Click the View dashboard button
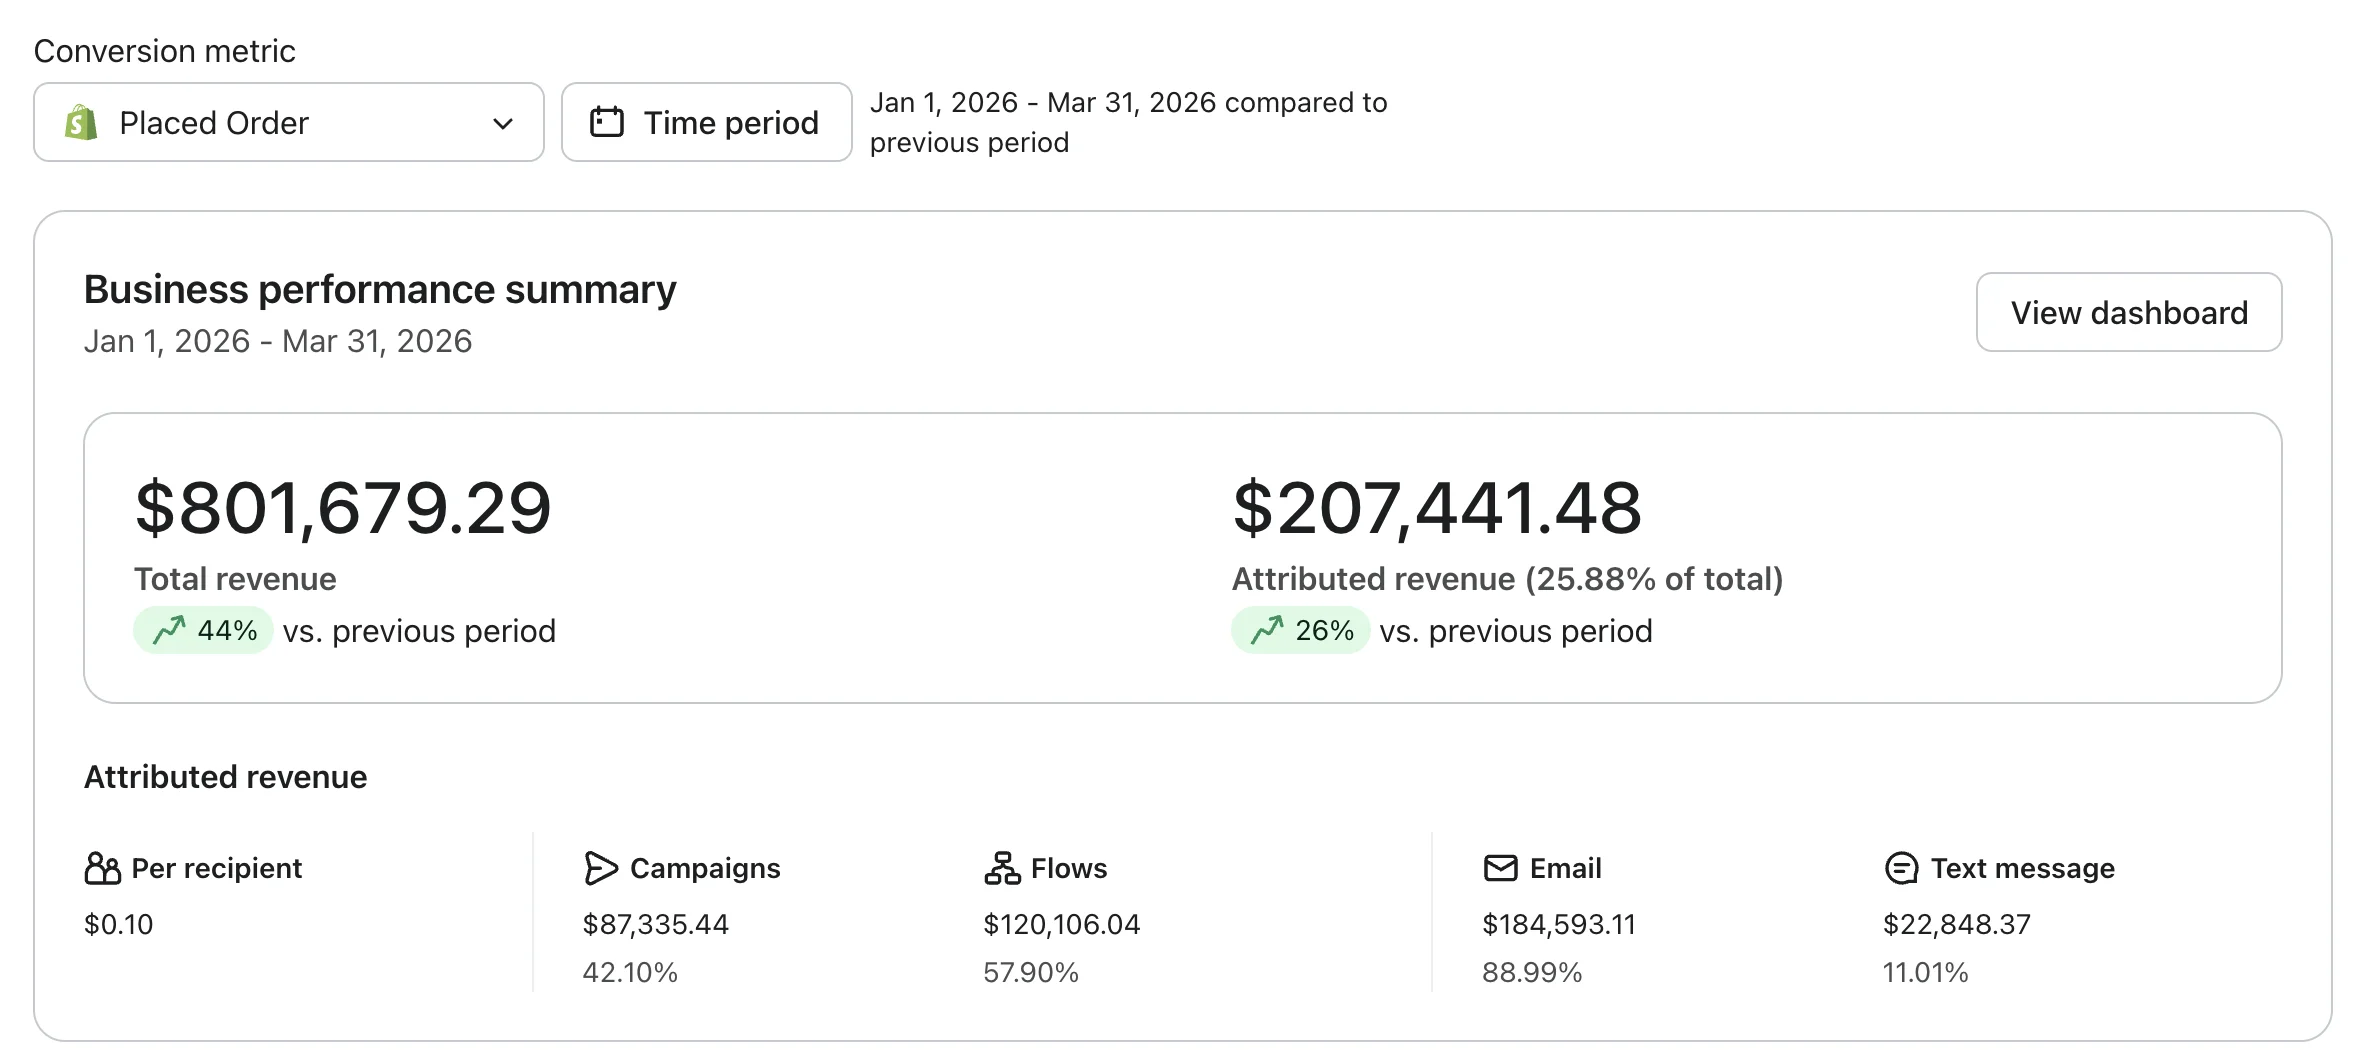The width and height of the screenshot is (2366, 1064). (x=2128, y=312)
